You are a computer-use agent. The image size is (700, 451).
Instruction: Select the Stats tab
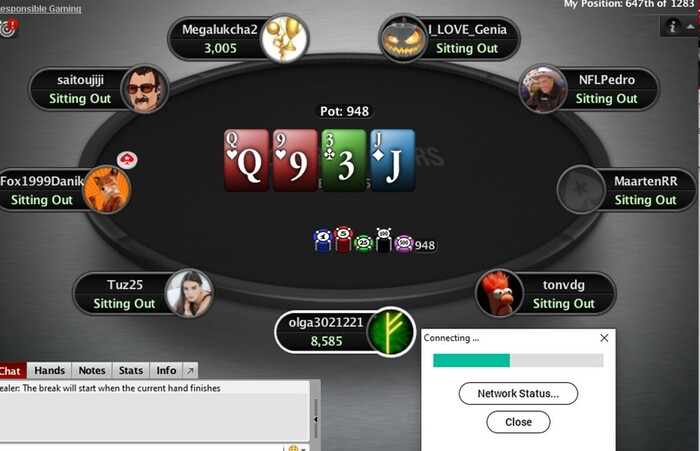131,371
